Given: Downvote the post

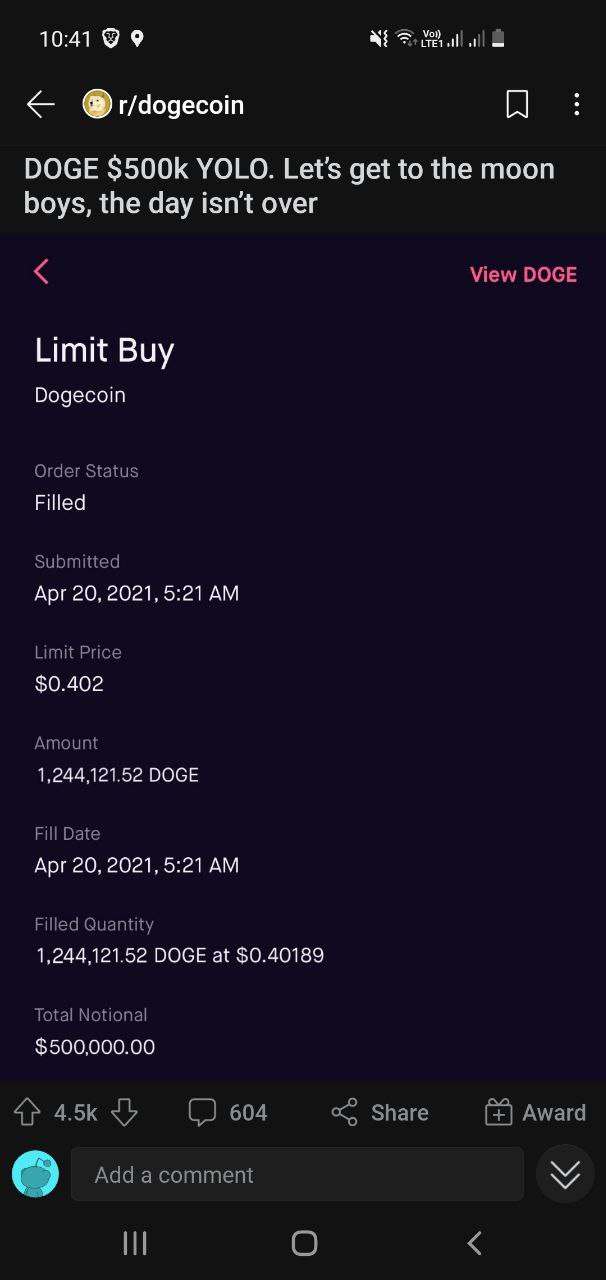Looking at the screenshot, I should click(x=123, y=1112).
